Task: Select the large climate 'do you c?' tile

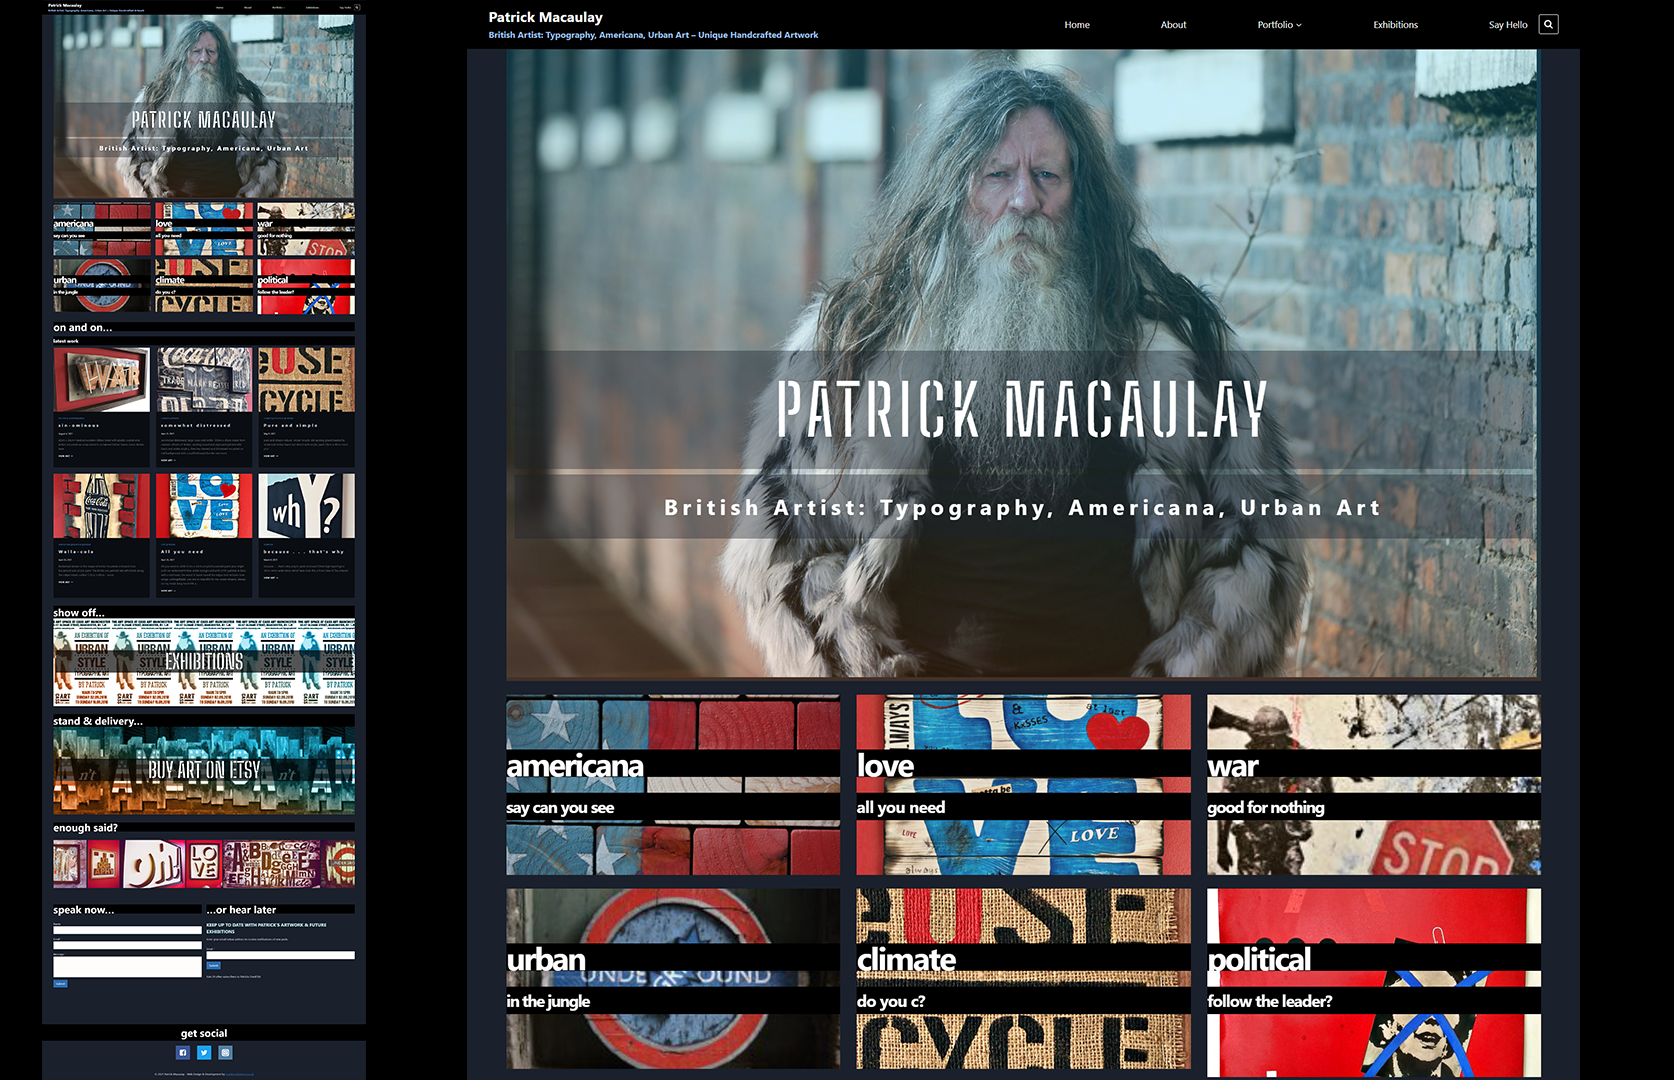Action: [x=1023, y=979]
